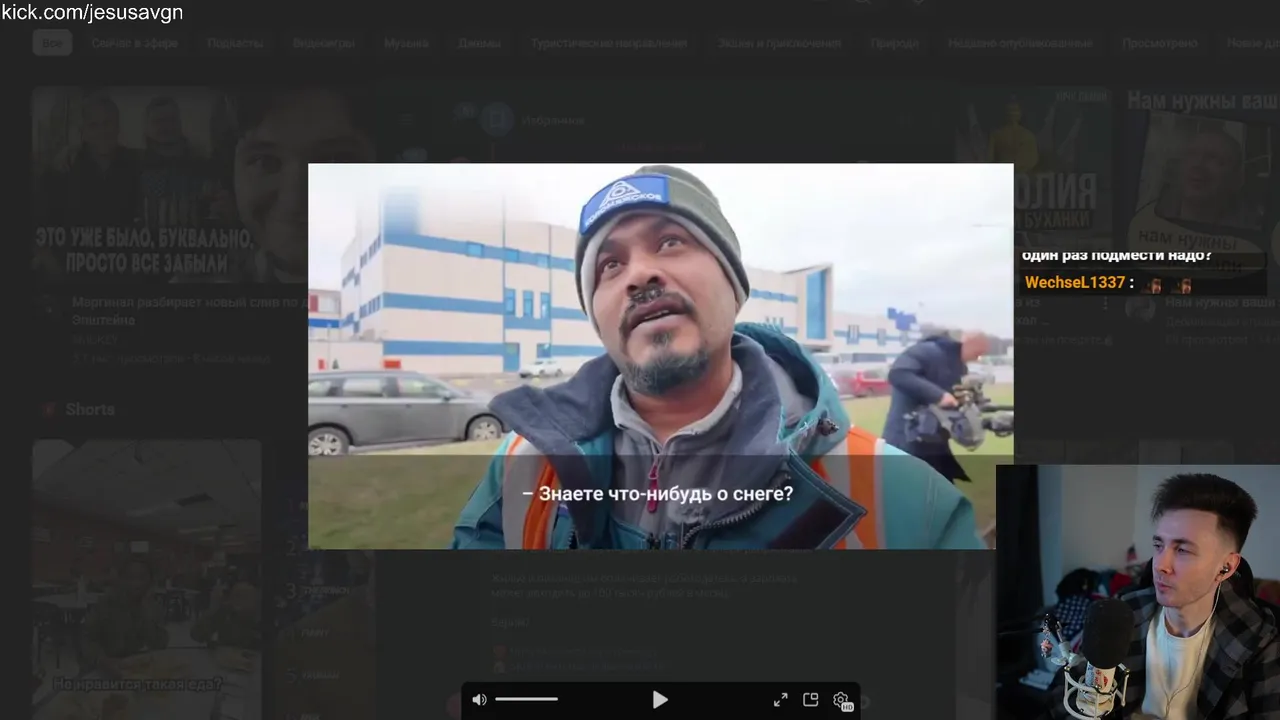Open HD quality settings gear
The width and height of the screenshot is (1280, 720).
click(842, 701)
